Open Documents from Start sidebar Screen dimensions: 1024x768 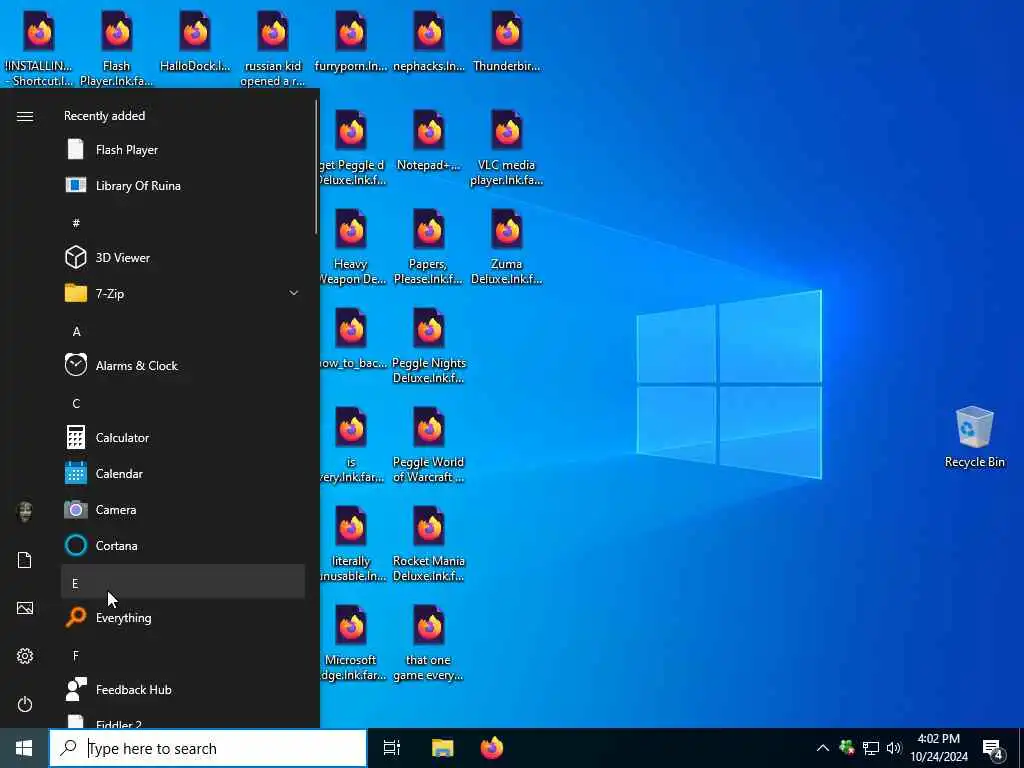click(x=25, y=560)
